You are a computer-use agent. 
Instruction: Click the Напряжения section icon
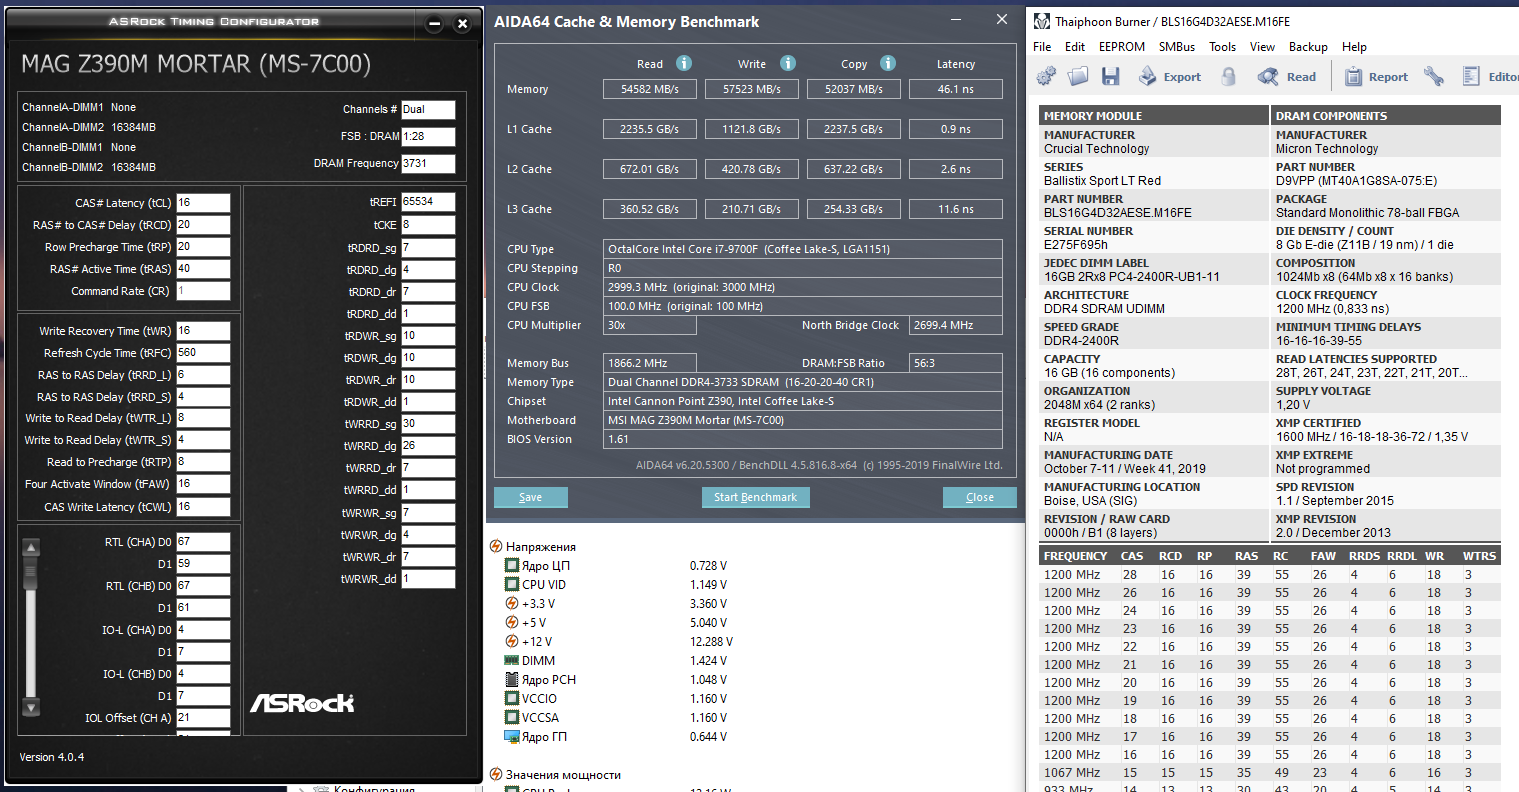(495, 546)
